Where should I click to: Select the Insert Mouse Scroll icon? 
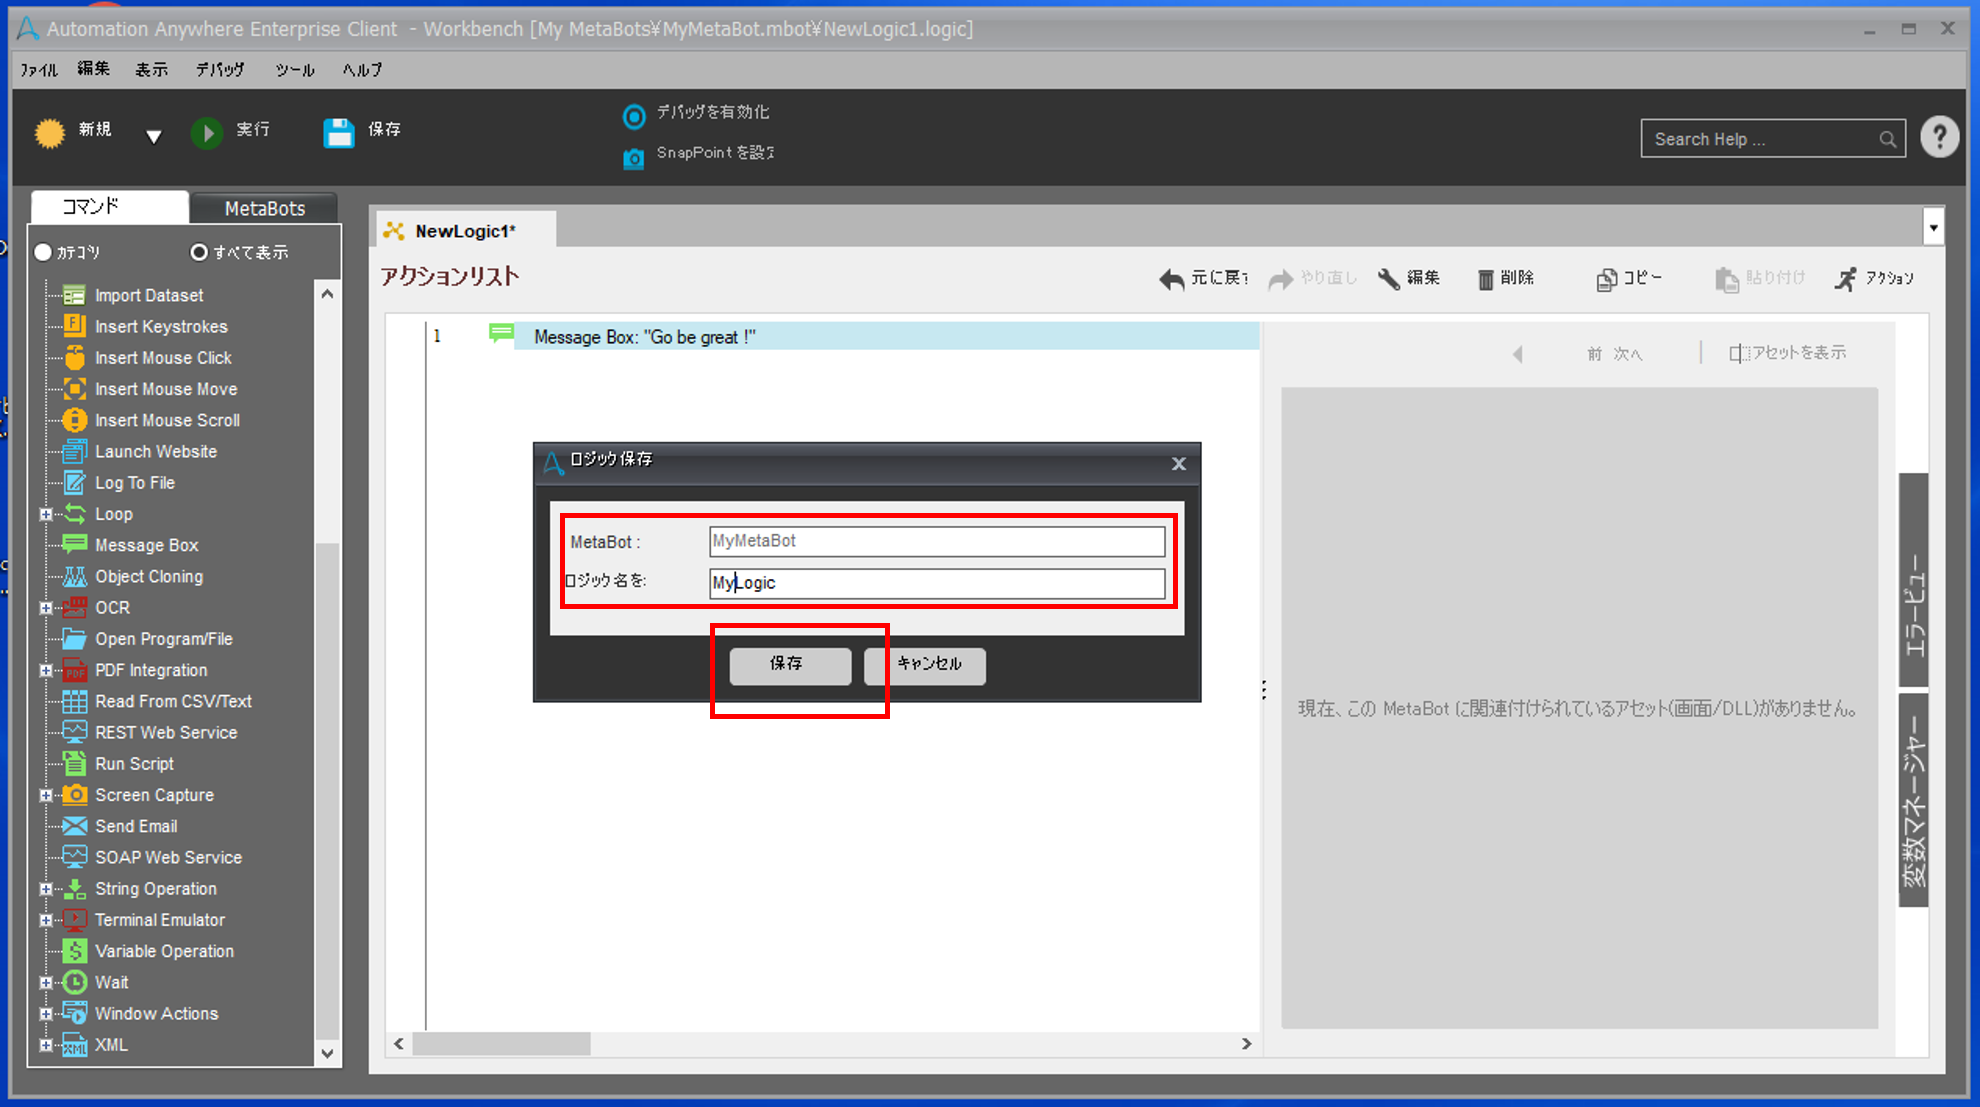pyautogui.click(x=74, y=420)
